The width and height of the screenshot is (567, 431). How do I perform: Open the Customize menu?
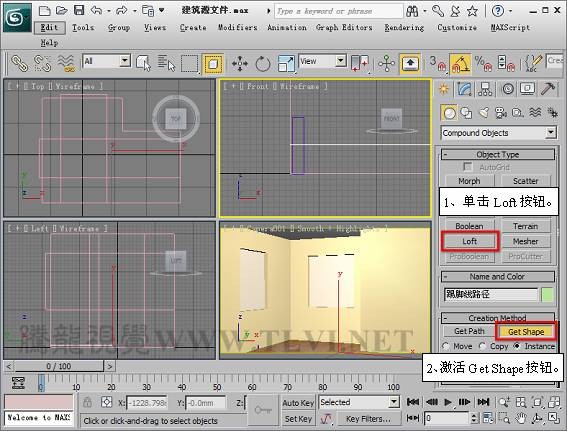tap(457, 27)
